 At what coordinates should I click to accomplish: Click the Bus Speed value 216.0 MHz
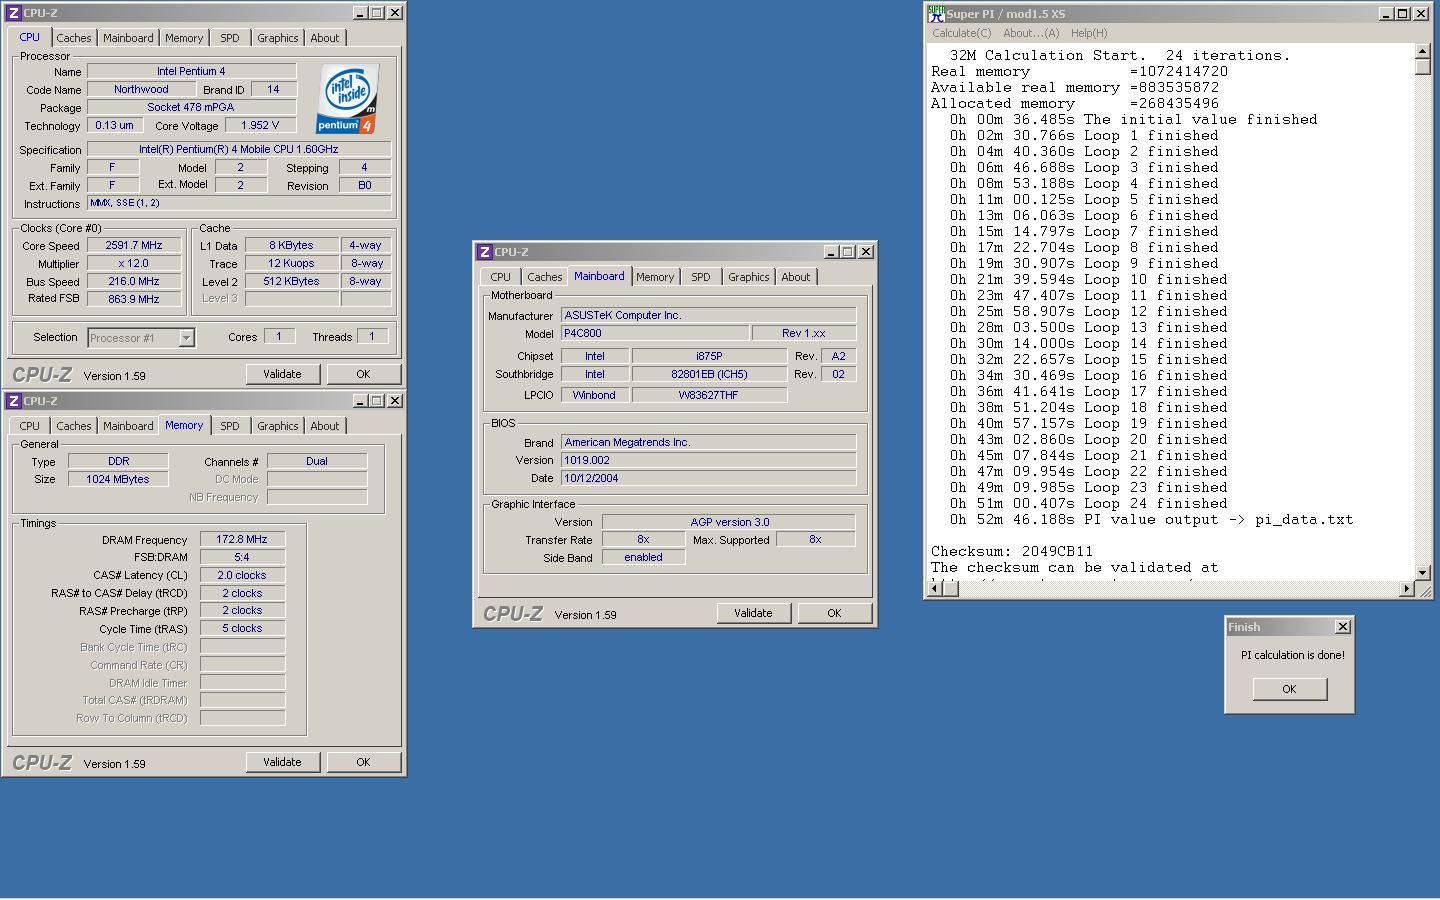pos(134,281)
